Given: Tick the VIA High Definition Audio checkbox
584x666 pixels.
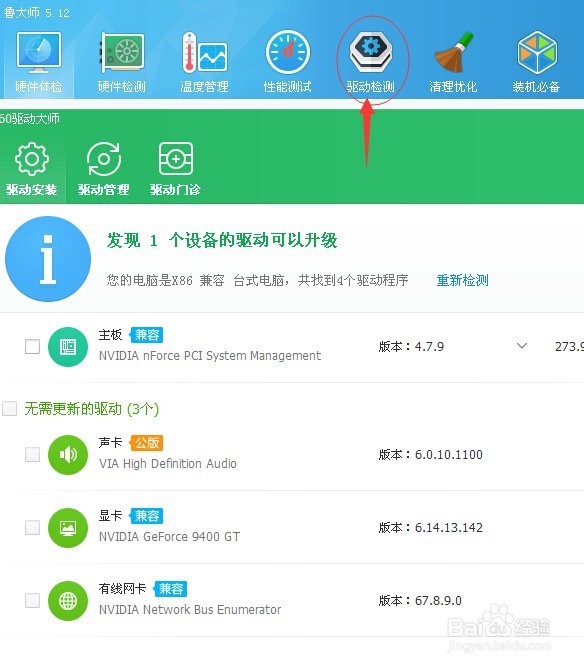Looking at the screenshot, I should click(32, 454).
